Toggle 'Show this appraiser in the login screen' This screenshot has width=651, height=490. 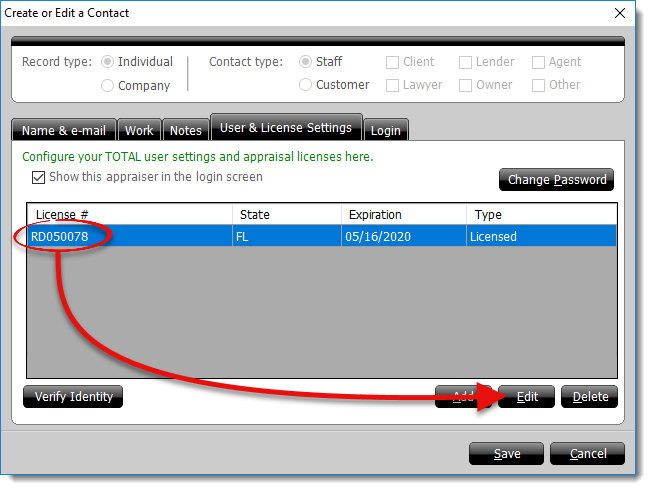pyautogui.click(x=39, y=177)
